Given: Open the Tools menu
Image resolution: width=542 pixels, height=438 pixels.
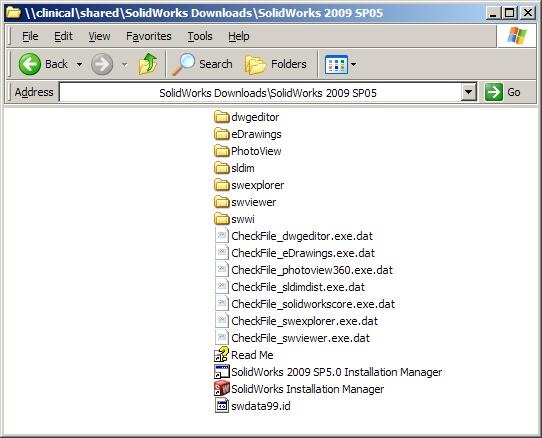Looking at the screenshot, I should pos(200,36).
